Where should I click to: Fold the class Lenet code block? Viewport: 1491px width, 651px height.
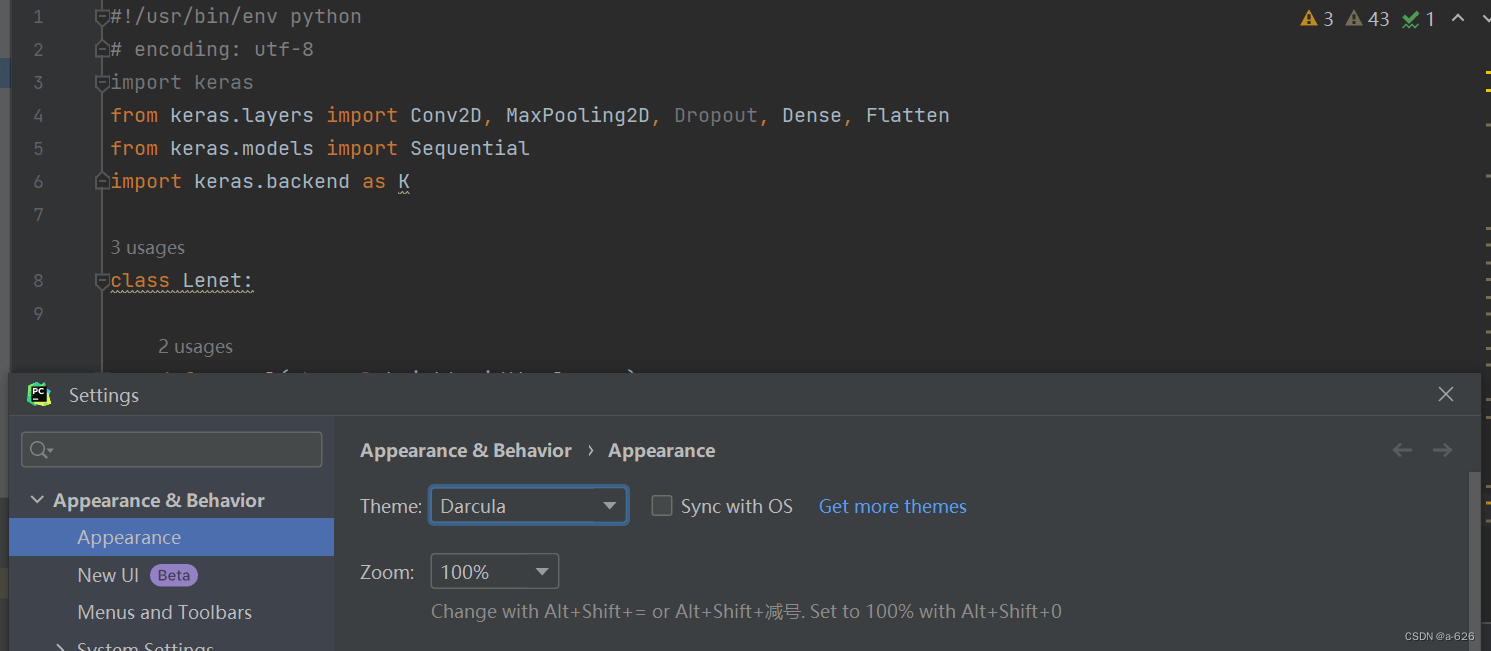tap(102, 282)
